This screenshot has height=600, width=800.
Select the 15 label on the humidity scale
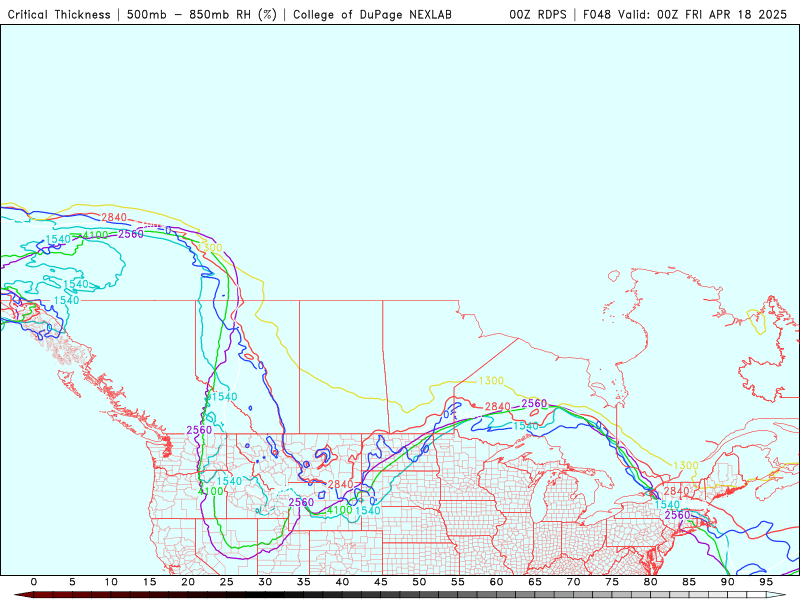click(149, 582)
